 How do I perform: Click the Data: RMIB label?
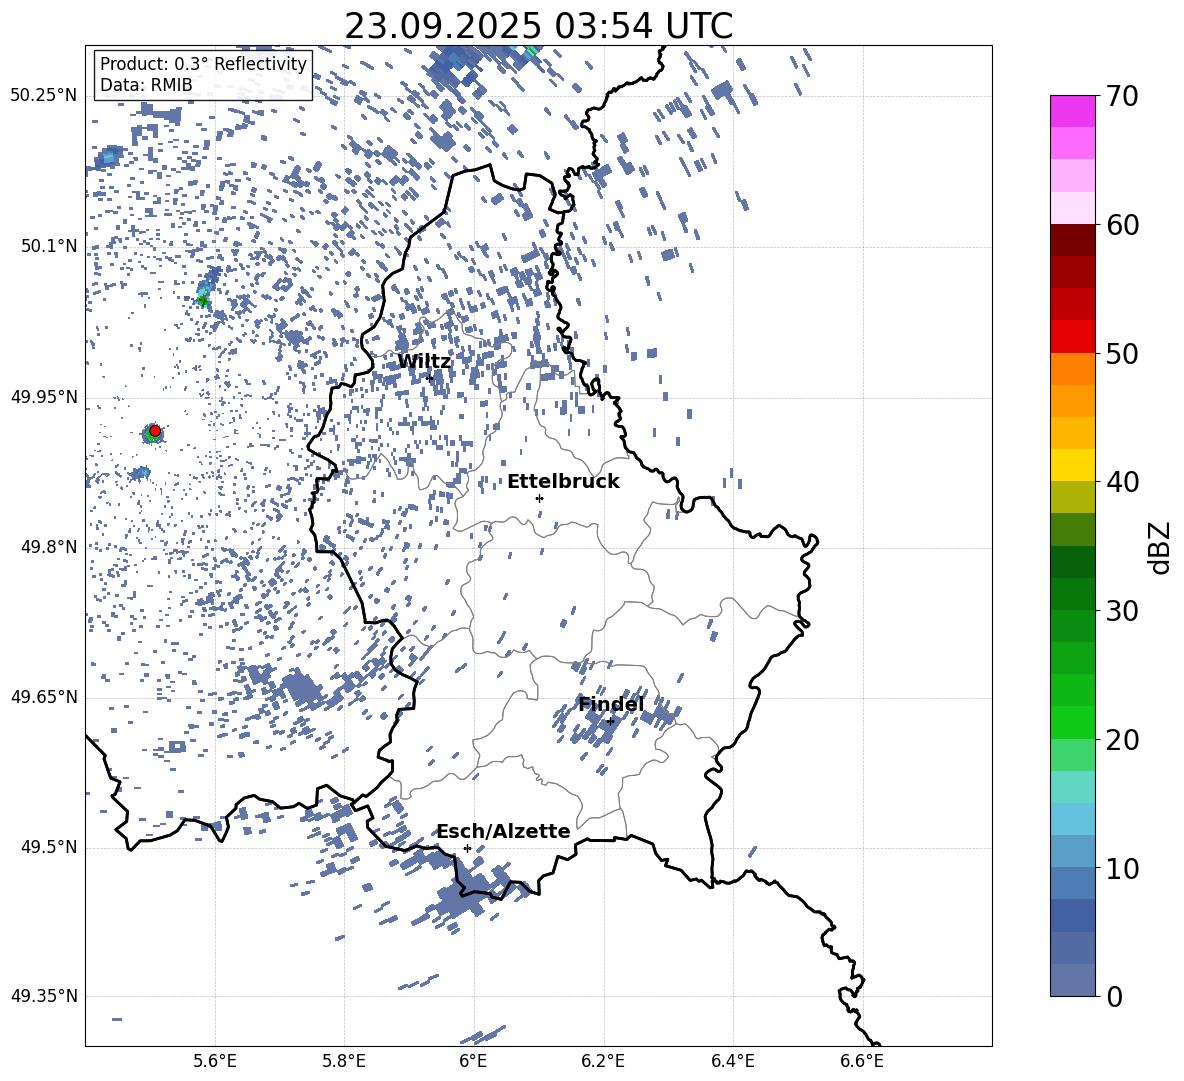(146, 85)
